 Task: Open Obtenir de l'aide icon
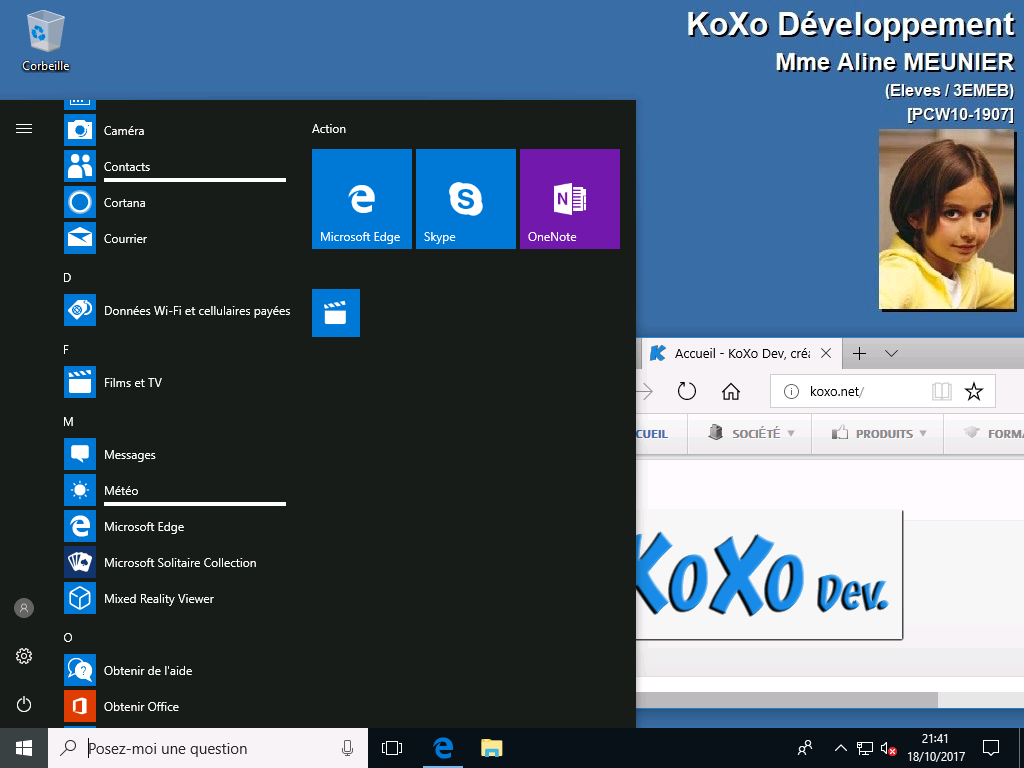pos(80,670)
